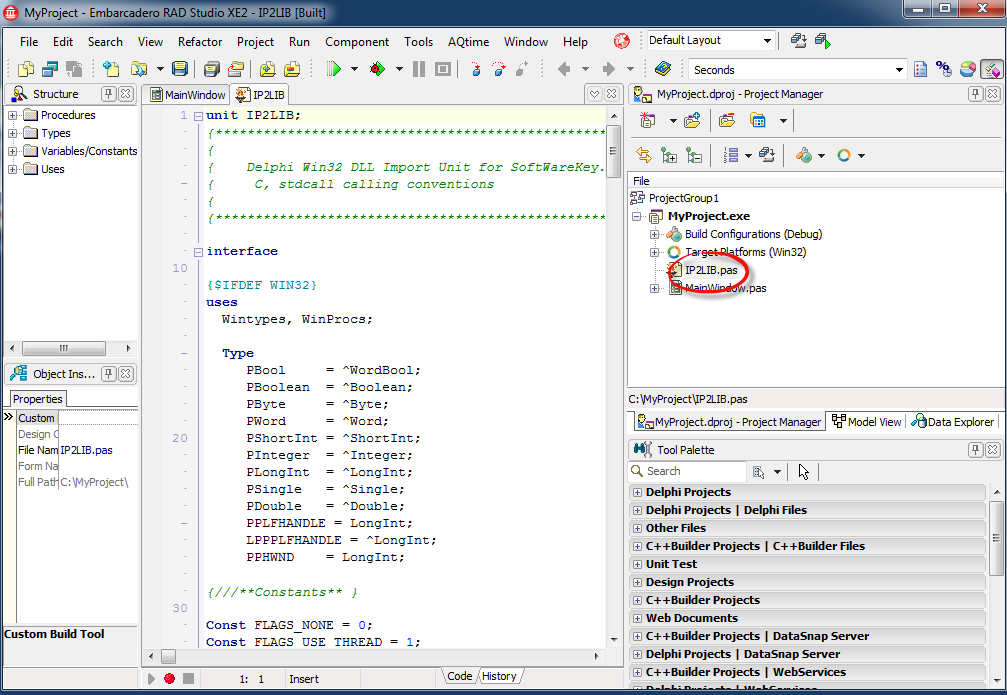
Task: Select the History tab below the editor
Action: pyautogui.click(x=499, y=677)
